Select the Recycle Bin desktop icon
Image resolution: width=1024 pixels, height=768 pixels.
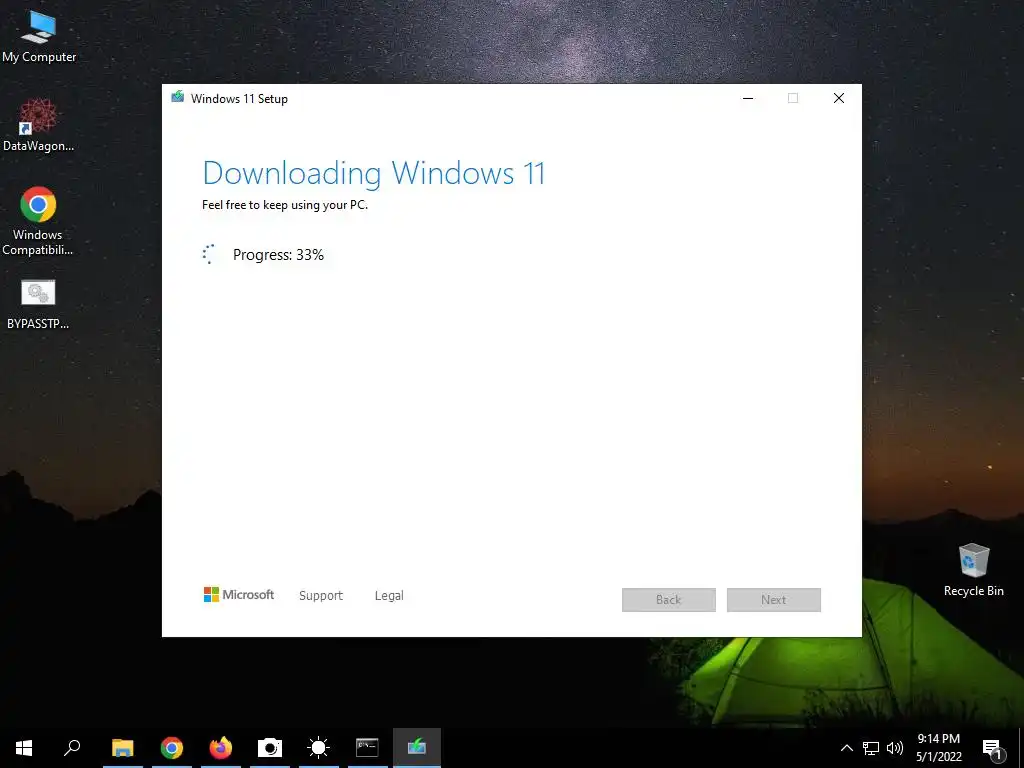[x=973, y=569]
